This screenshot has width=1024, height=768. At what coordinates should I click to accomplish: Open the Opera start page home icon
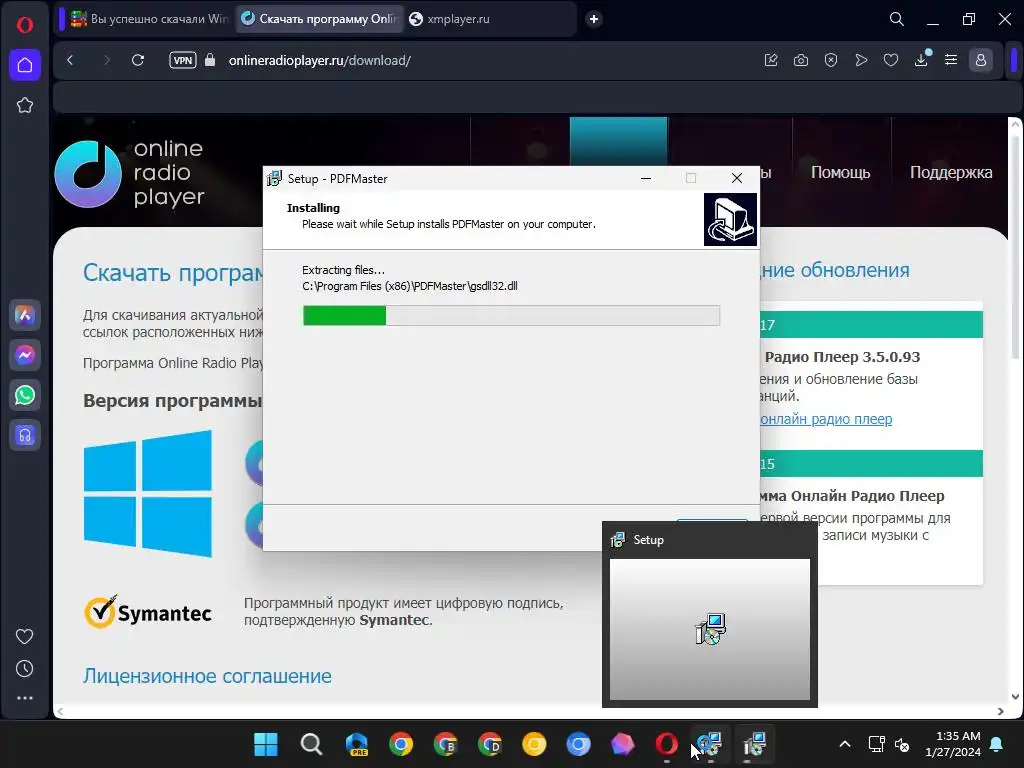tap(25, 65)
